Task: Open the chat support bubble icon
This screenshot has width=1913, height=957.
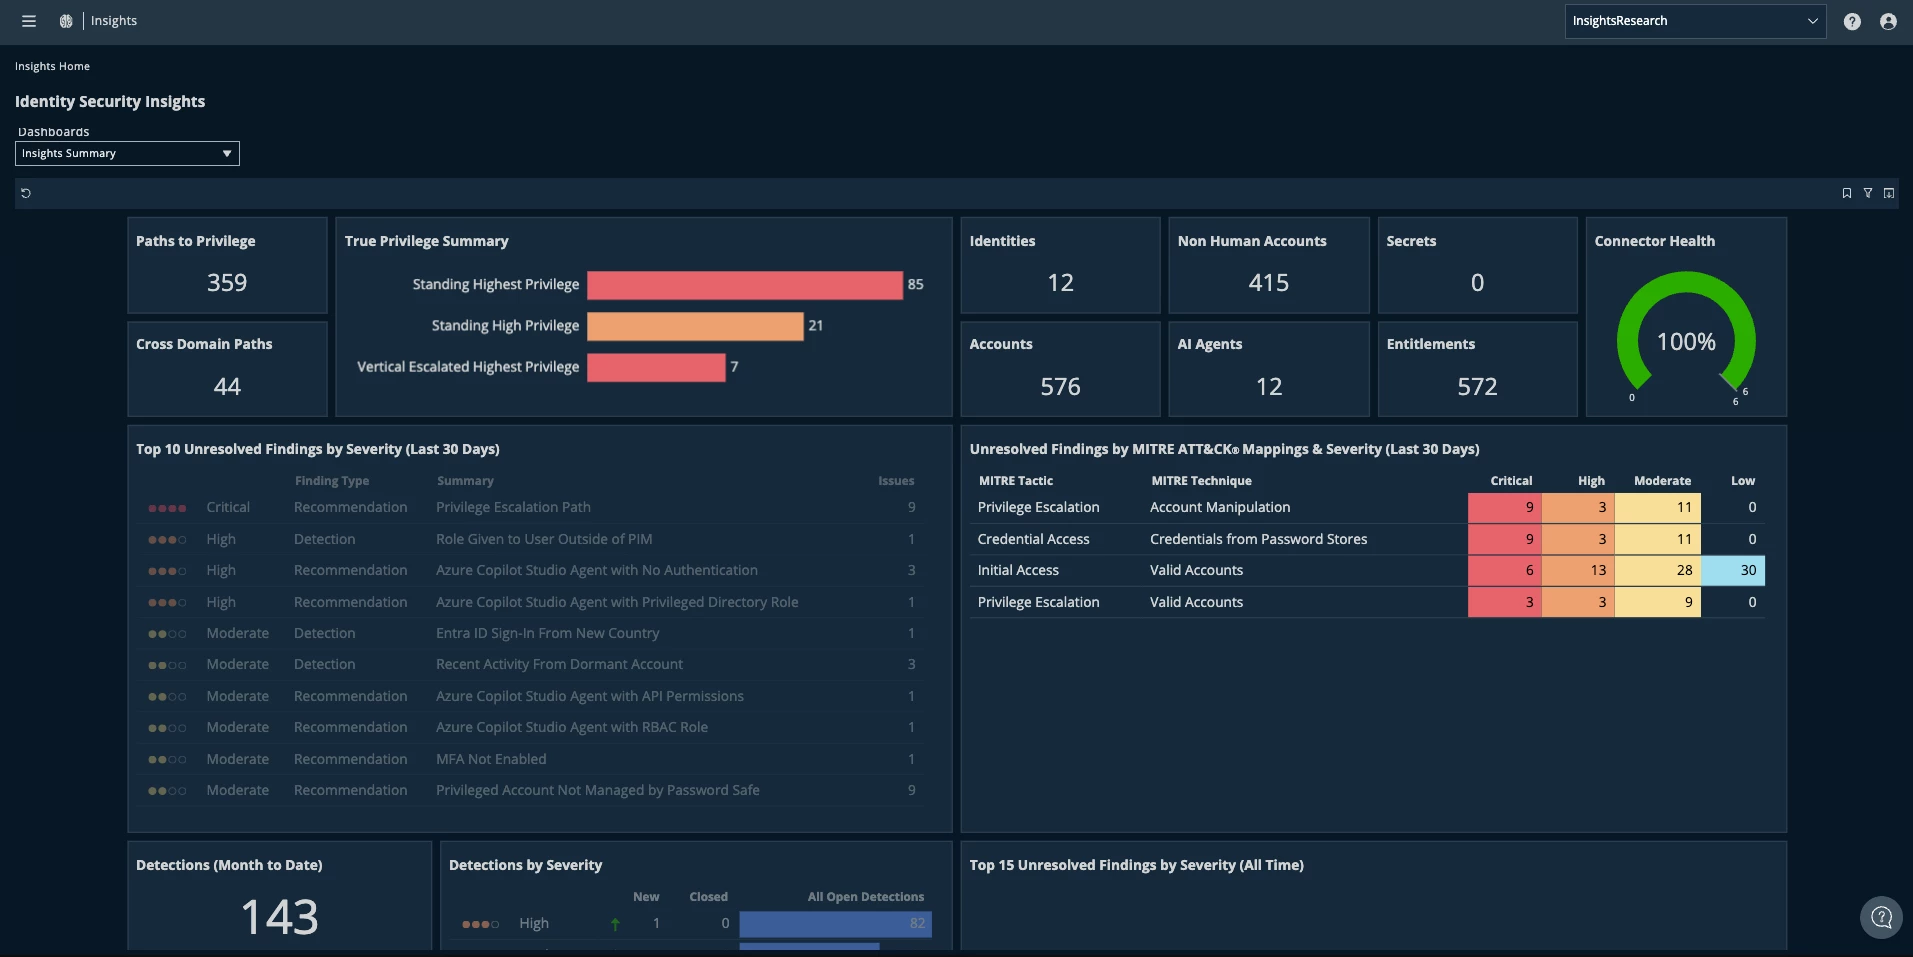Action: (x=1881, y=917)
